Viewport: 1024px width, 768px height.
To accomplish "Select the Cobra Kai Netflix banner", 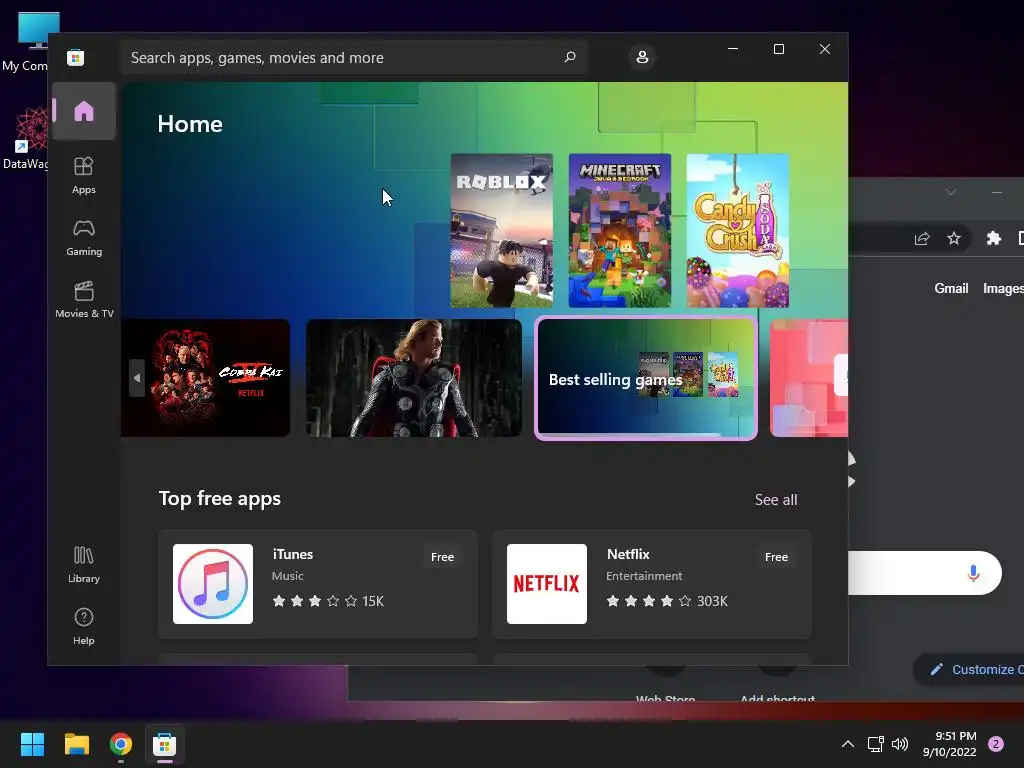I will (x=206, y=378).
